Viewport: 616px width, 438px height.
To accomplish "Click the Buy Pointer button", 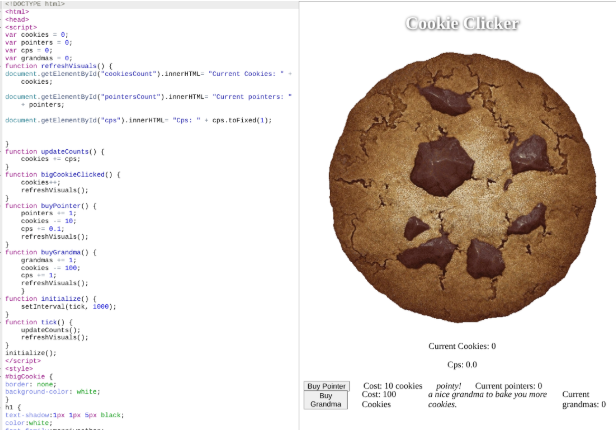I will point(326,386).
